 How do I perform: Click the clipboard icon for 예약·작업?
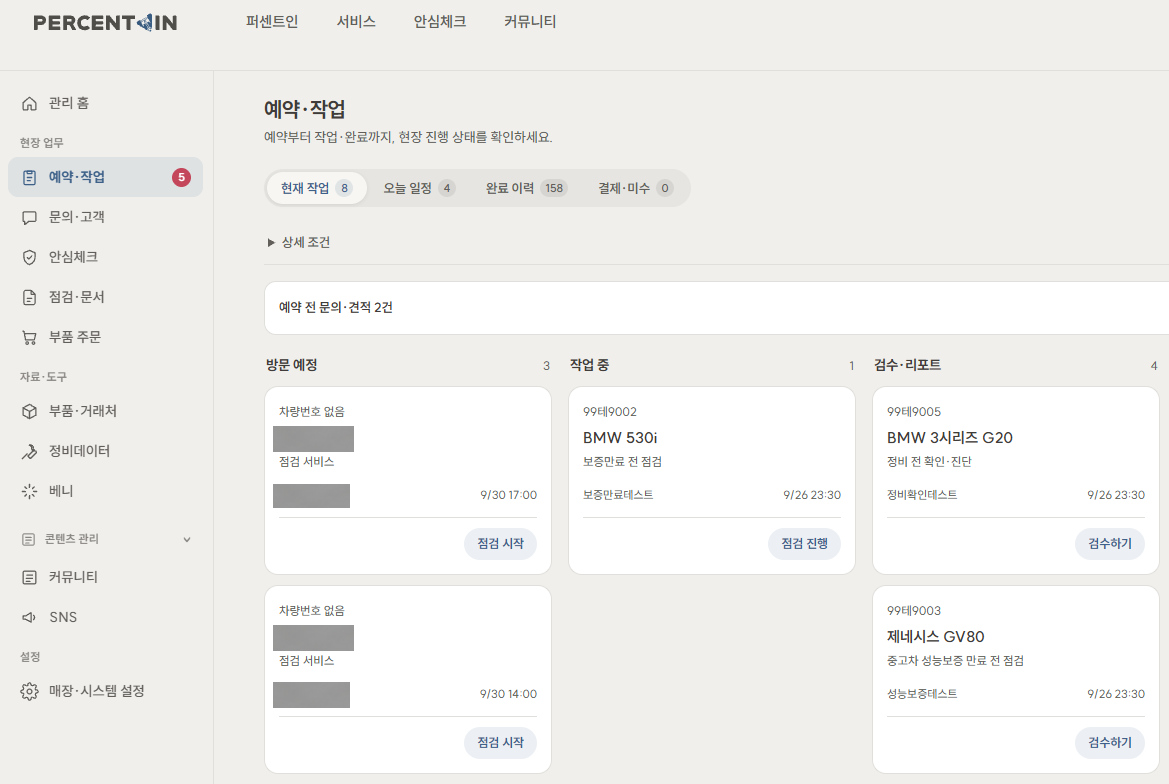click(x=29, y=177)
